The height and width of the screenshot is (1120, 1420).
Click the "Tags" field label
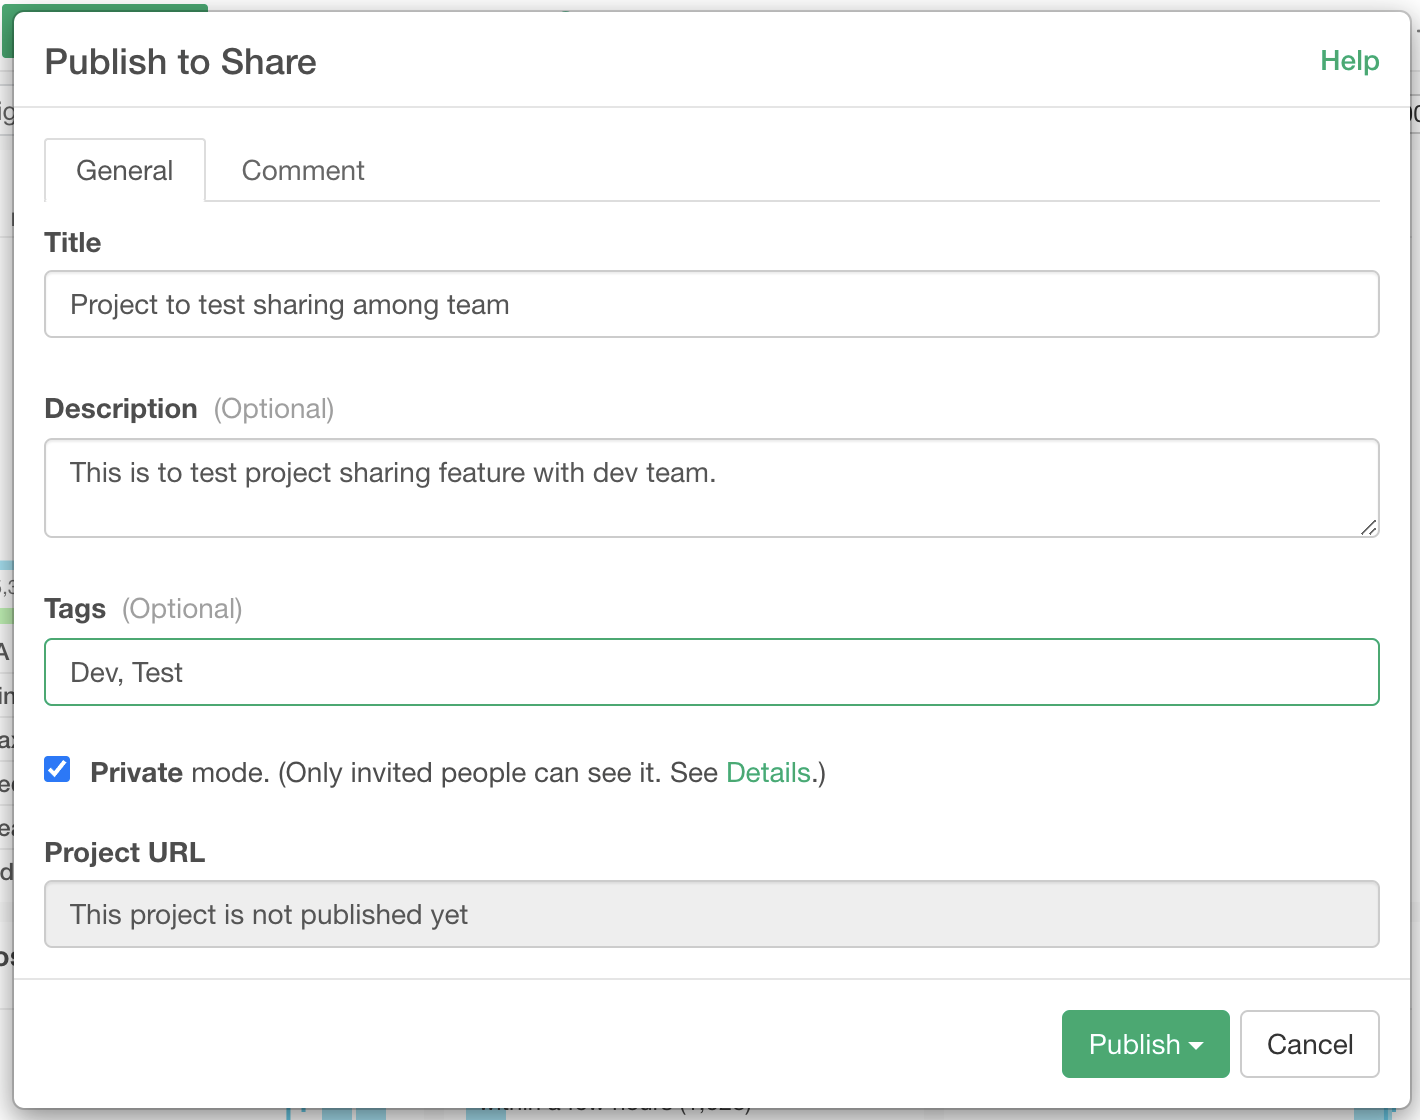click(x=75, y=609)
